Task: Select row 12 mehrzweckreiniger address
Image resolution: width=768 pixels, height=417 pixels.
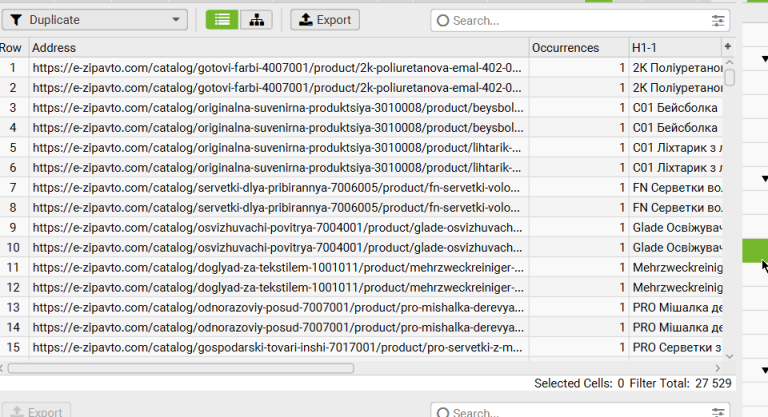Action: tap(278, 288)
